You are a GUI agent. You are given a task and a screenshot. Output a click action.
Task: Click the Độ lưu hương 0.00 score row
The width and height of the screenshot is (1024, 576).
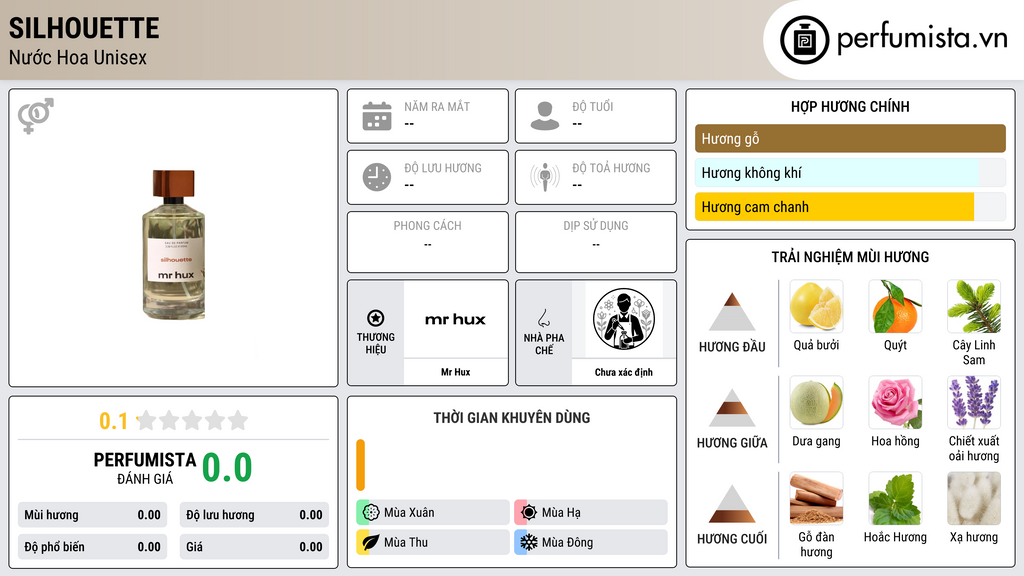tap(254, 515)
